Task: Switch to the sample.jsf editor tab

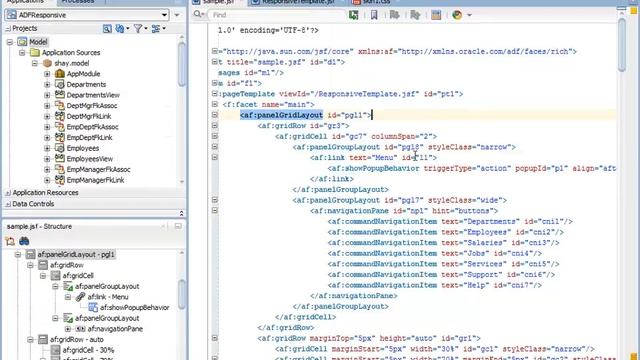Action: click(218, 2)
